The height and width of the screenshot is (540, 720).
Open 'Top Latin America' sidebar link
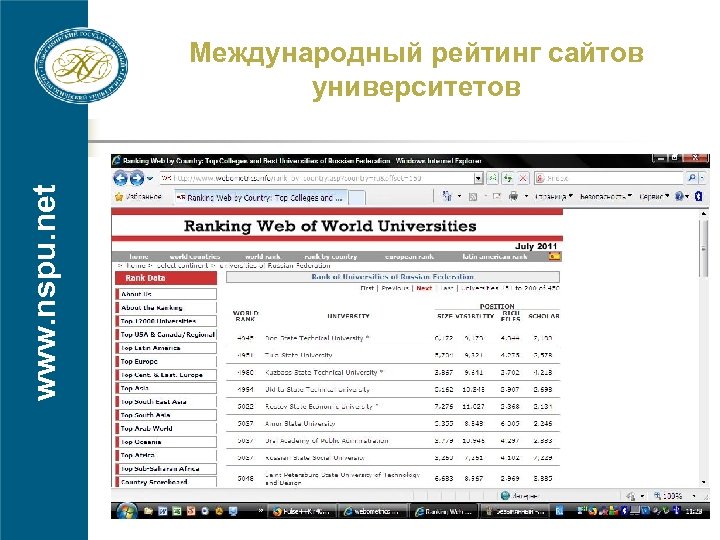coord(166,348)
